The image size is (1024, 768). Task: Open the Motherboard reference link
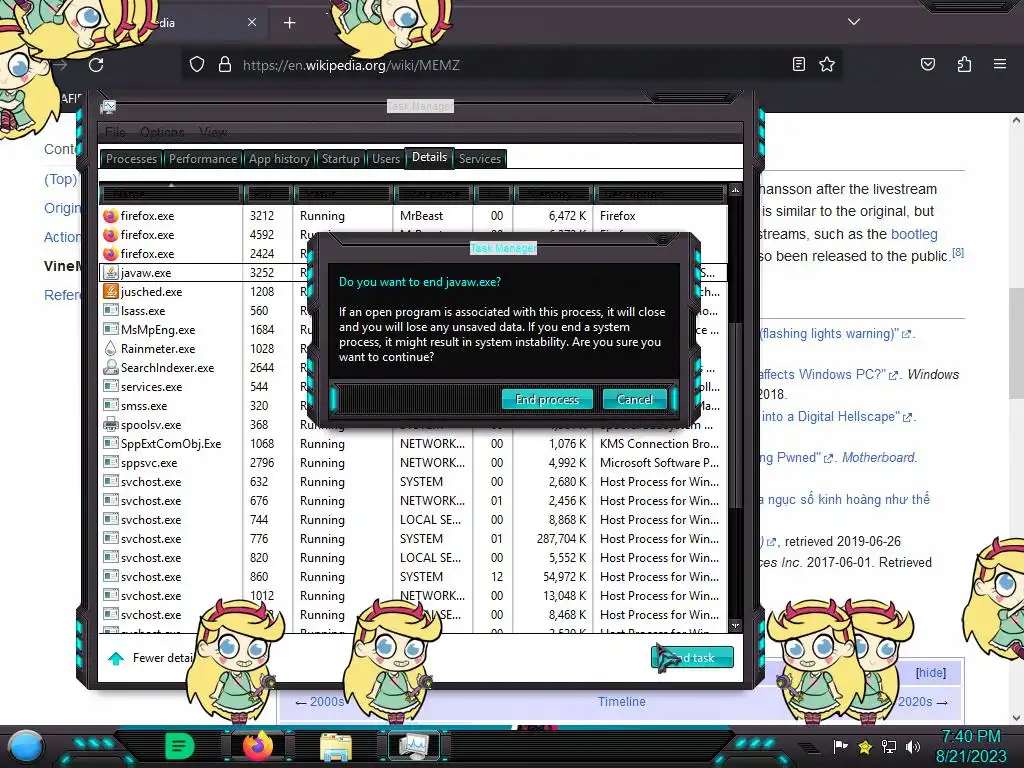tap(878, 457)
